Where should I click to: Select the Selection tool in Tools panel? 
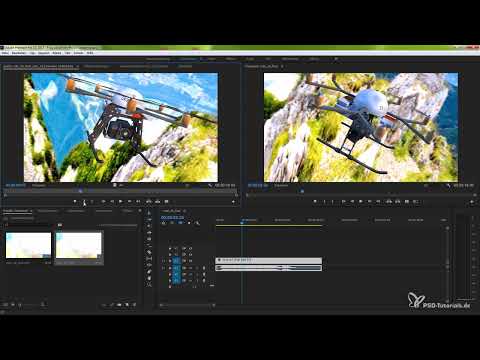tap(149, 213)
